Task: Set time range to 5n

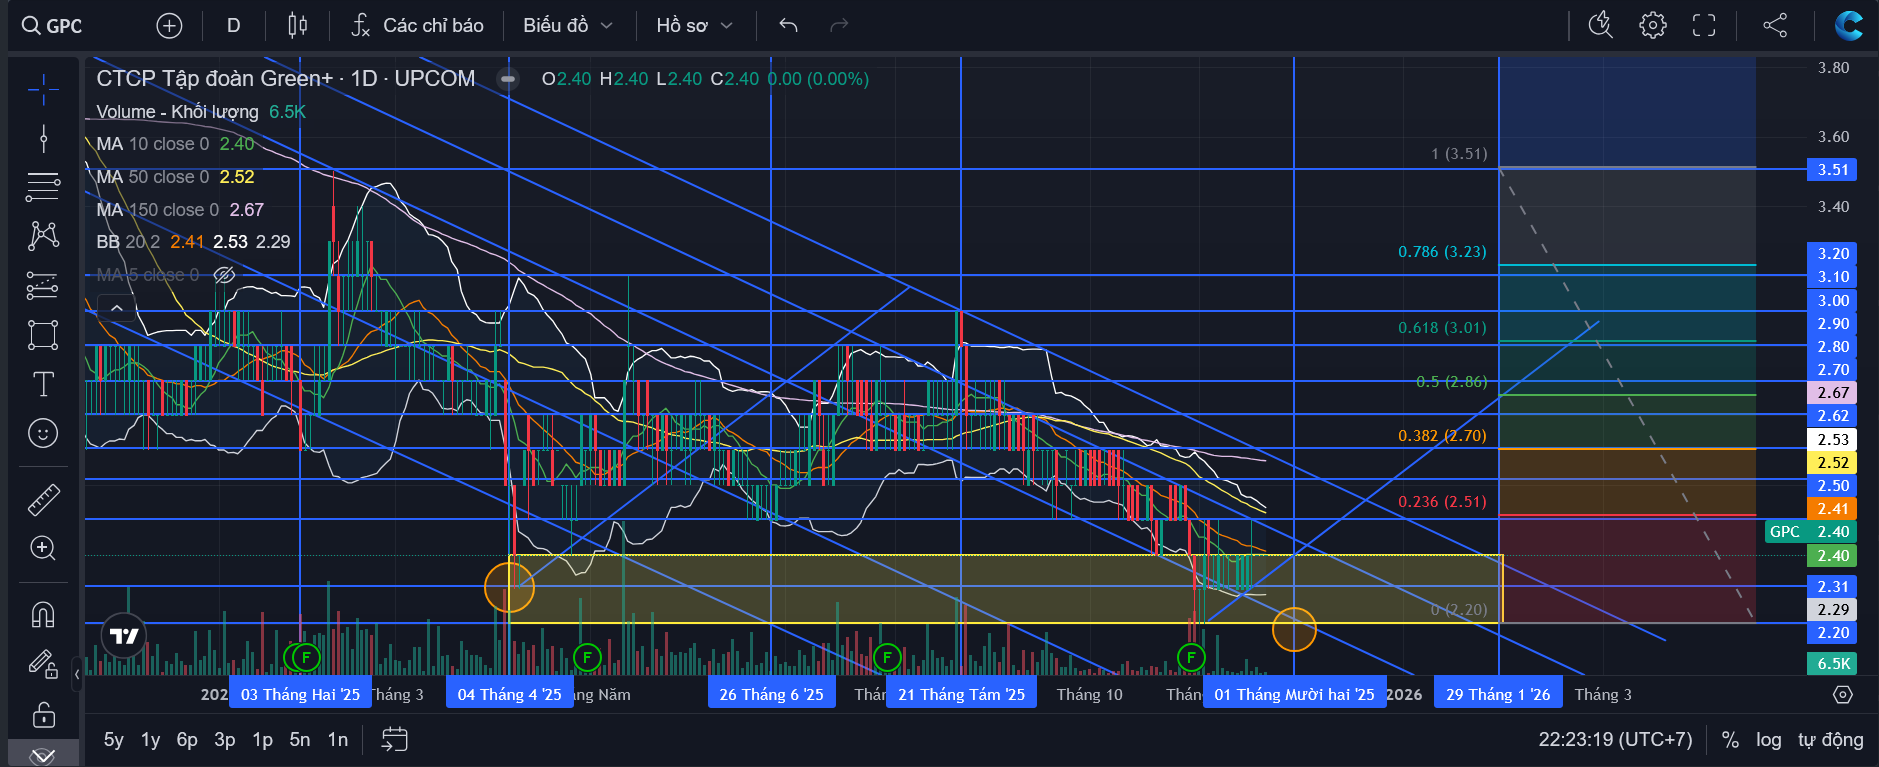Action: tap(300, 740)
